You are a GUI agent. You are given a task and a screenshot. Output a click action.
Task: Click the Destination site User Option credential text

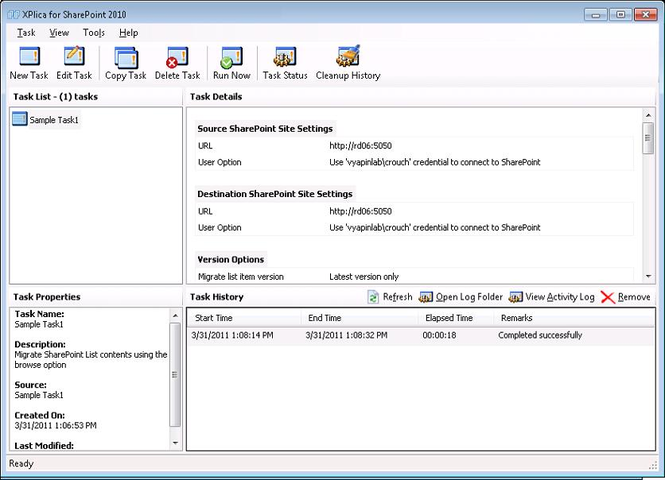[435, 227]
